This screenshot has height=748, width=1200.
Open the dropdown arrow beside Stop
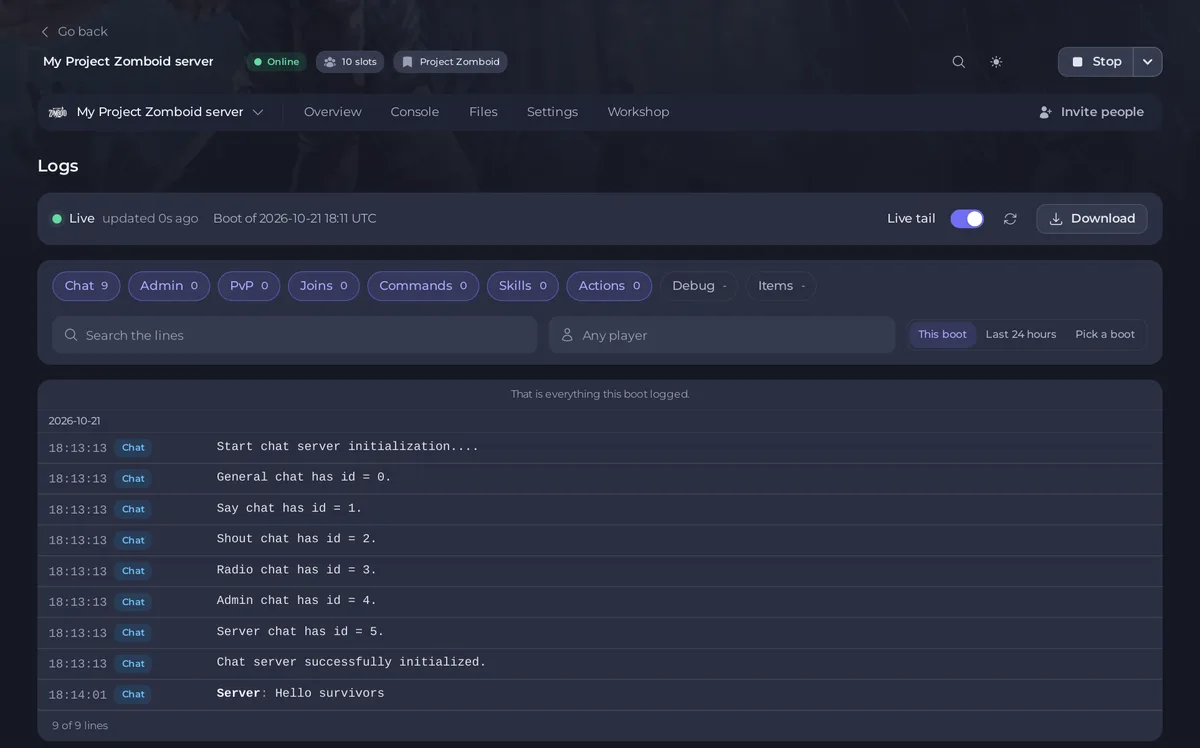click(x=1148, y=62)
